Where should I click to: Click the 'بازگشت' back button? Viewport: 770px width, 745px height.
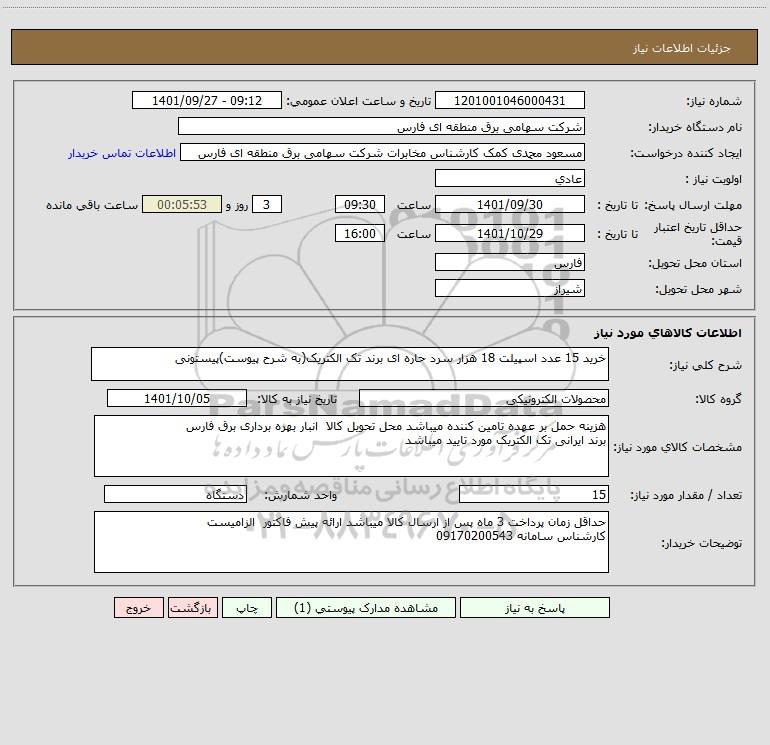coord(192,607)
